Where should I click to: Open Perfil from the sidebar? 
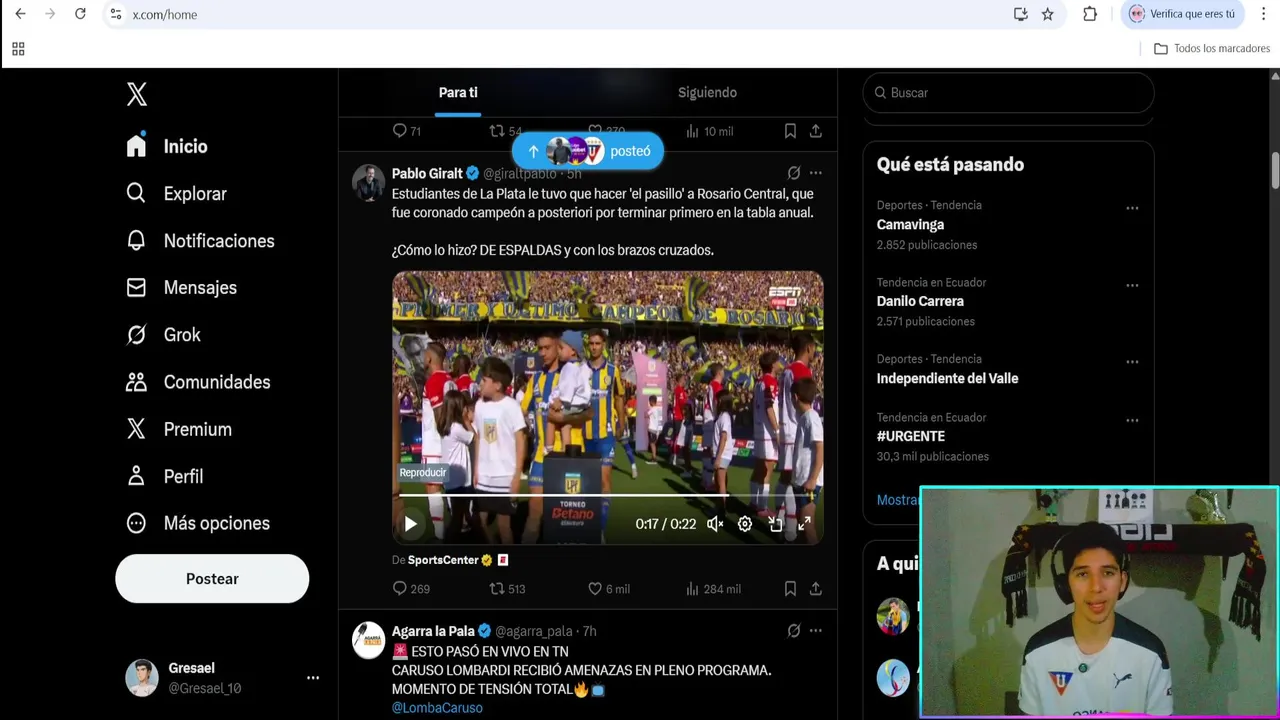click(164, 476)
